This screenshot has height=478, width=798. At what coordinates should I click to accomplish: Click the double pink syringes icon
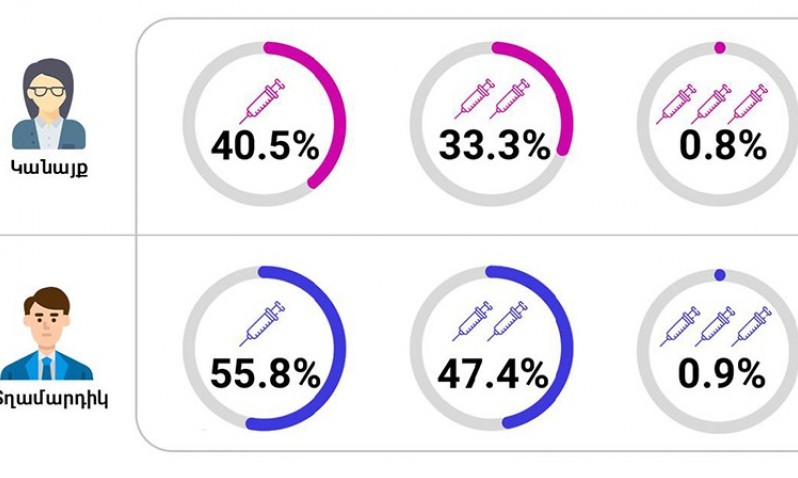492,99
